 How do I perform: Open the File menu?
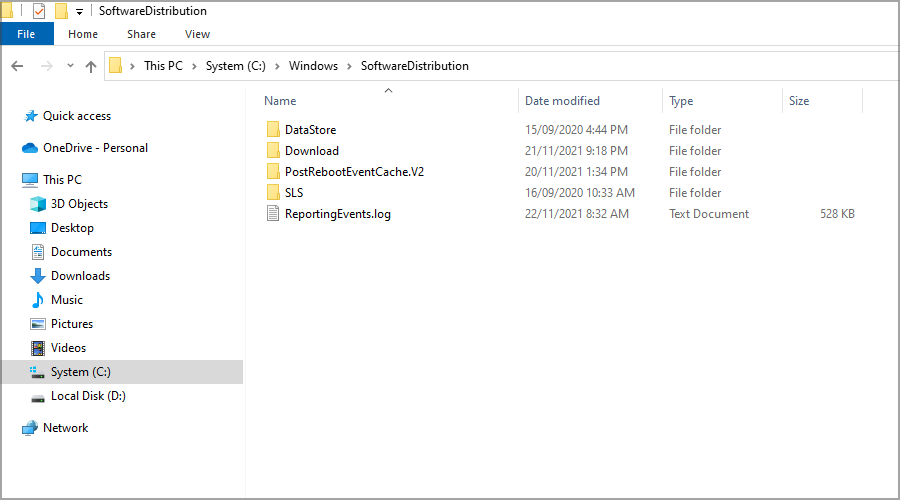26,34
